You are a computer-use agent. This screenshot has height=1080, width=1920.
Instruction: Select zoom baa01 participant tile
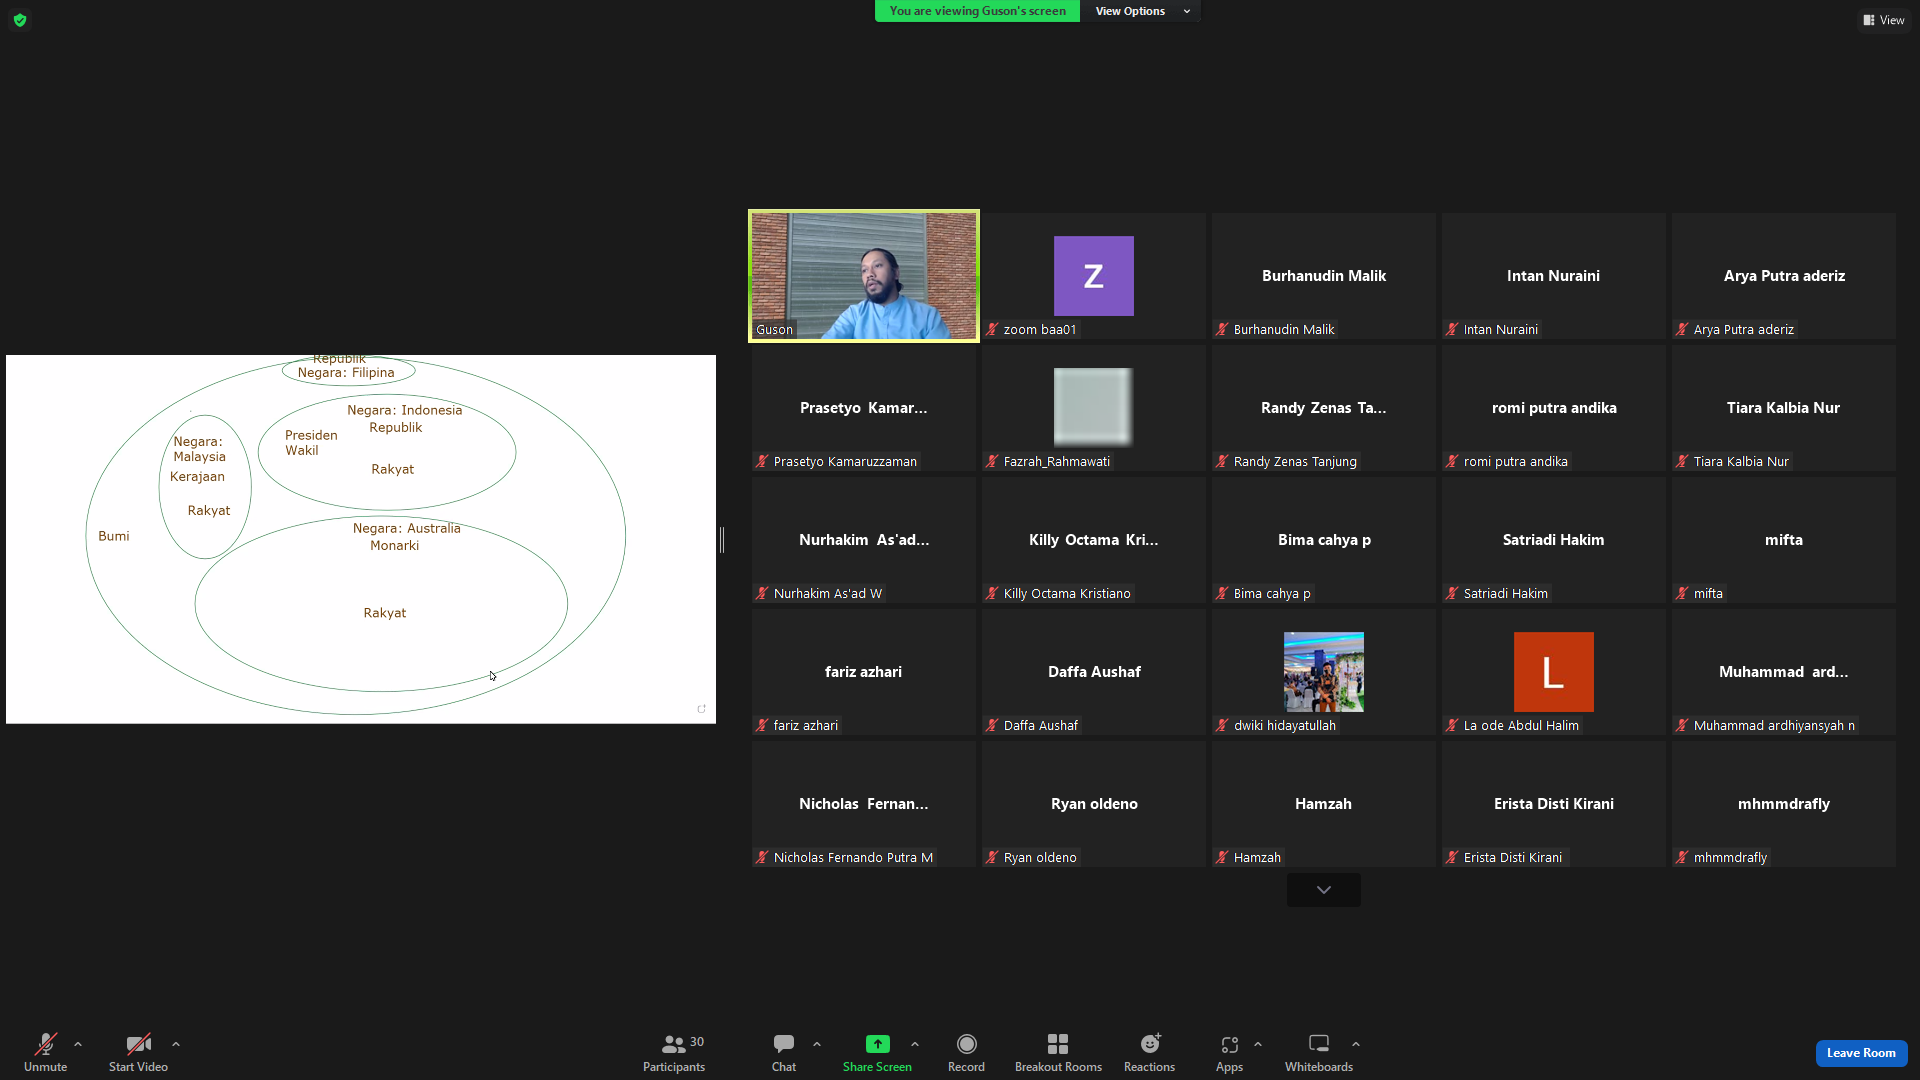tap(1094, 276)
